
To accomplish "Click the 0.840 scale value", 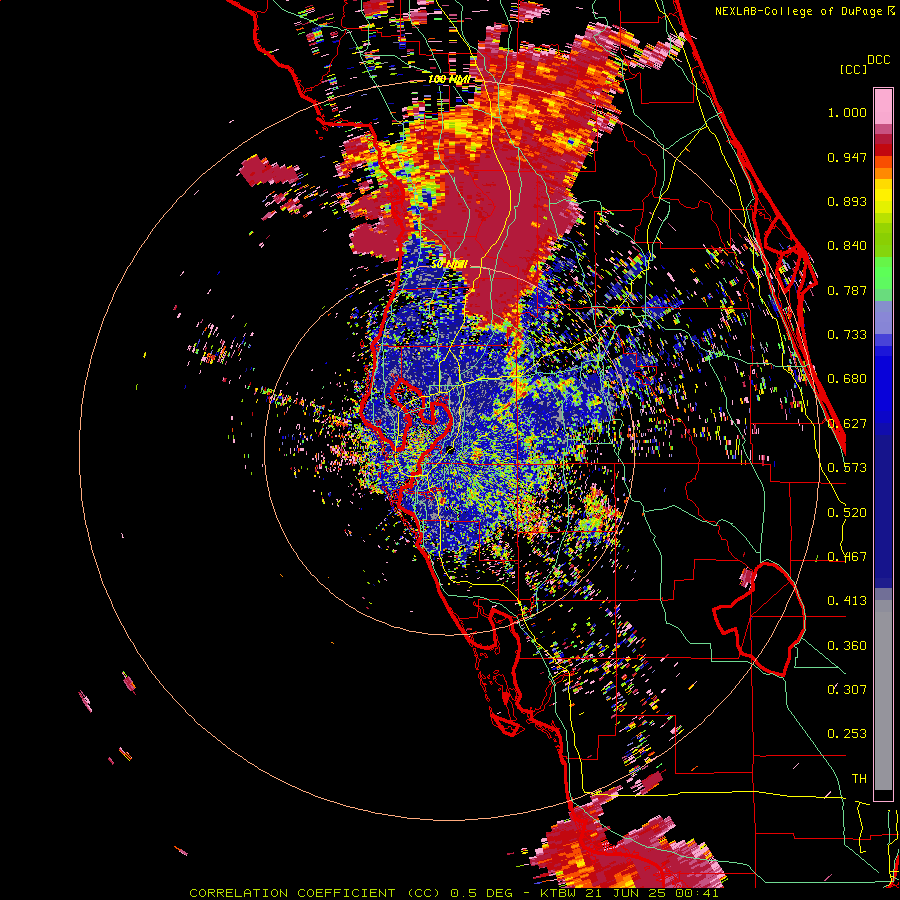I will point(847,246).
